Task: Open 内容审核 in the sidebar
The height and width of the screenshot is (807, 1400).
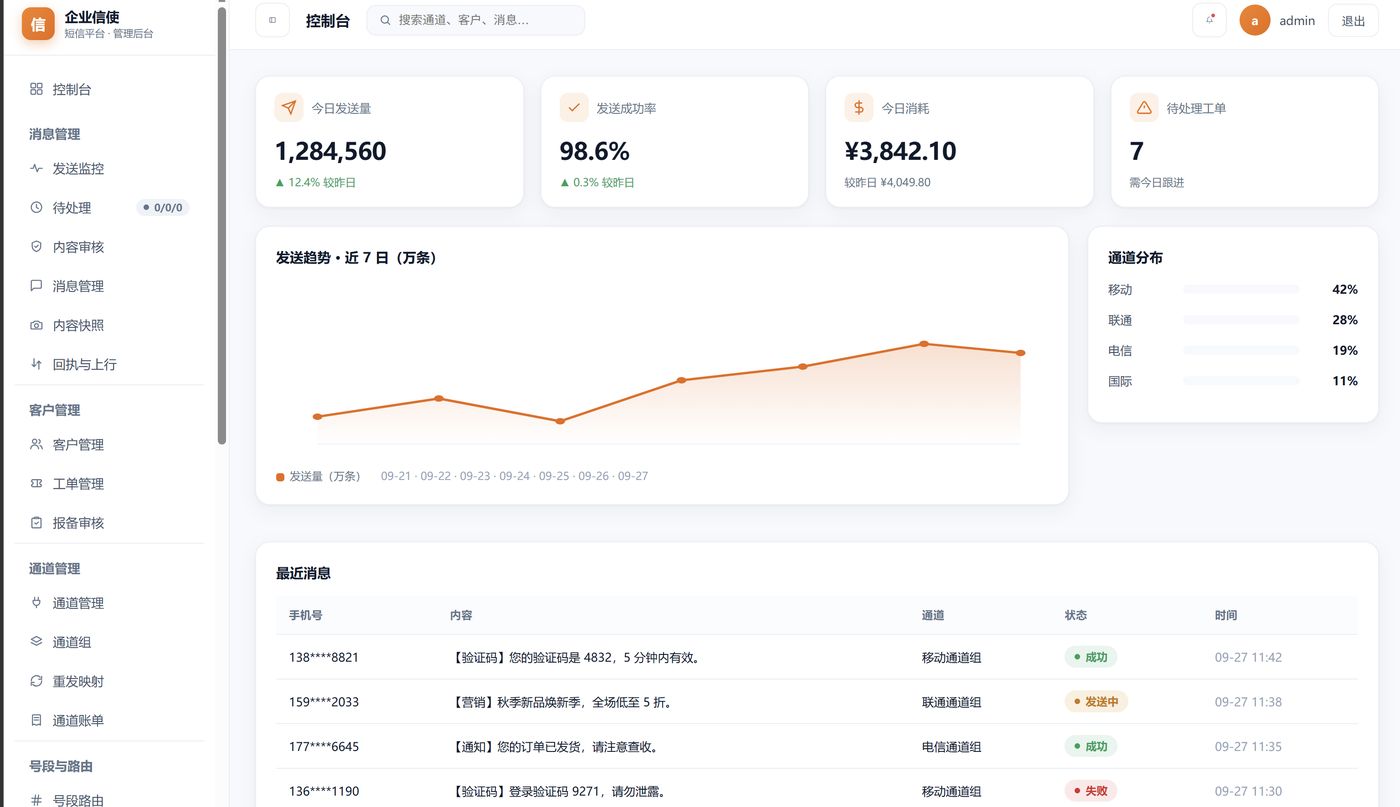Action: (108, 246)
